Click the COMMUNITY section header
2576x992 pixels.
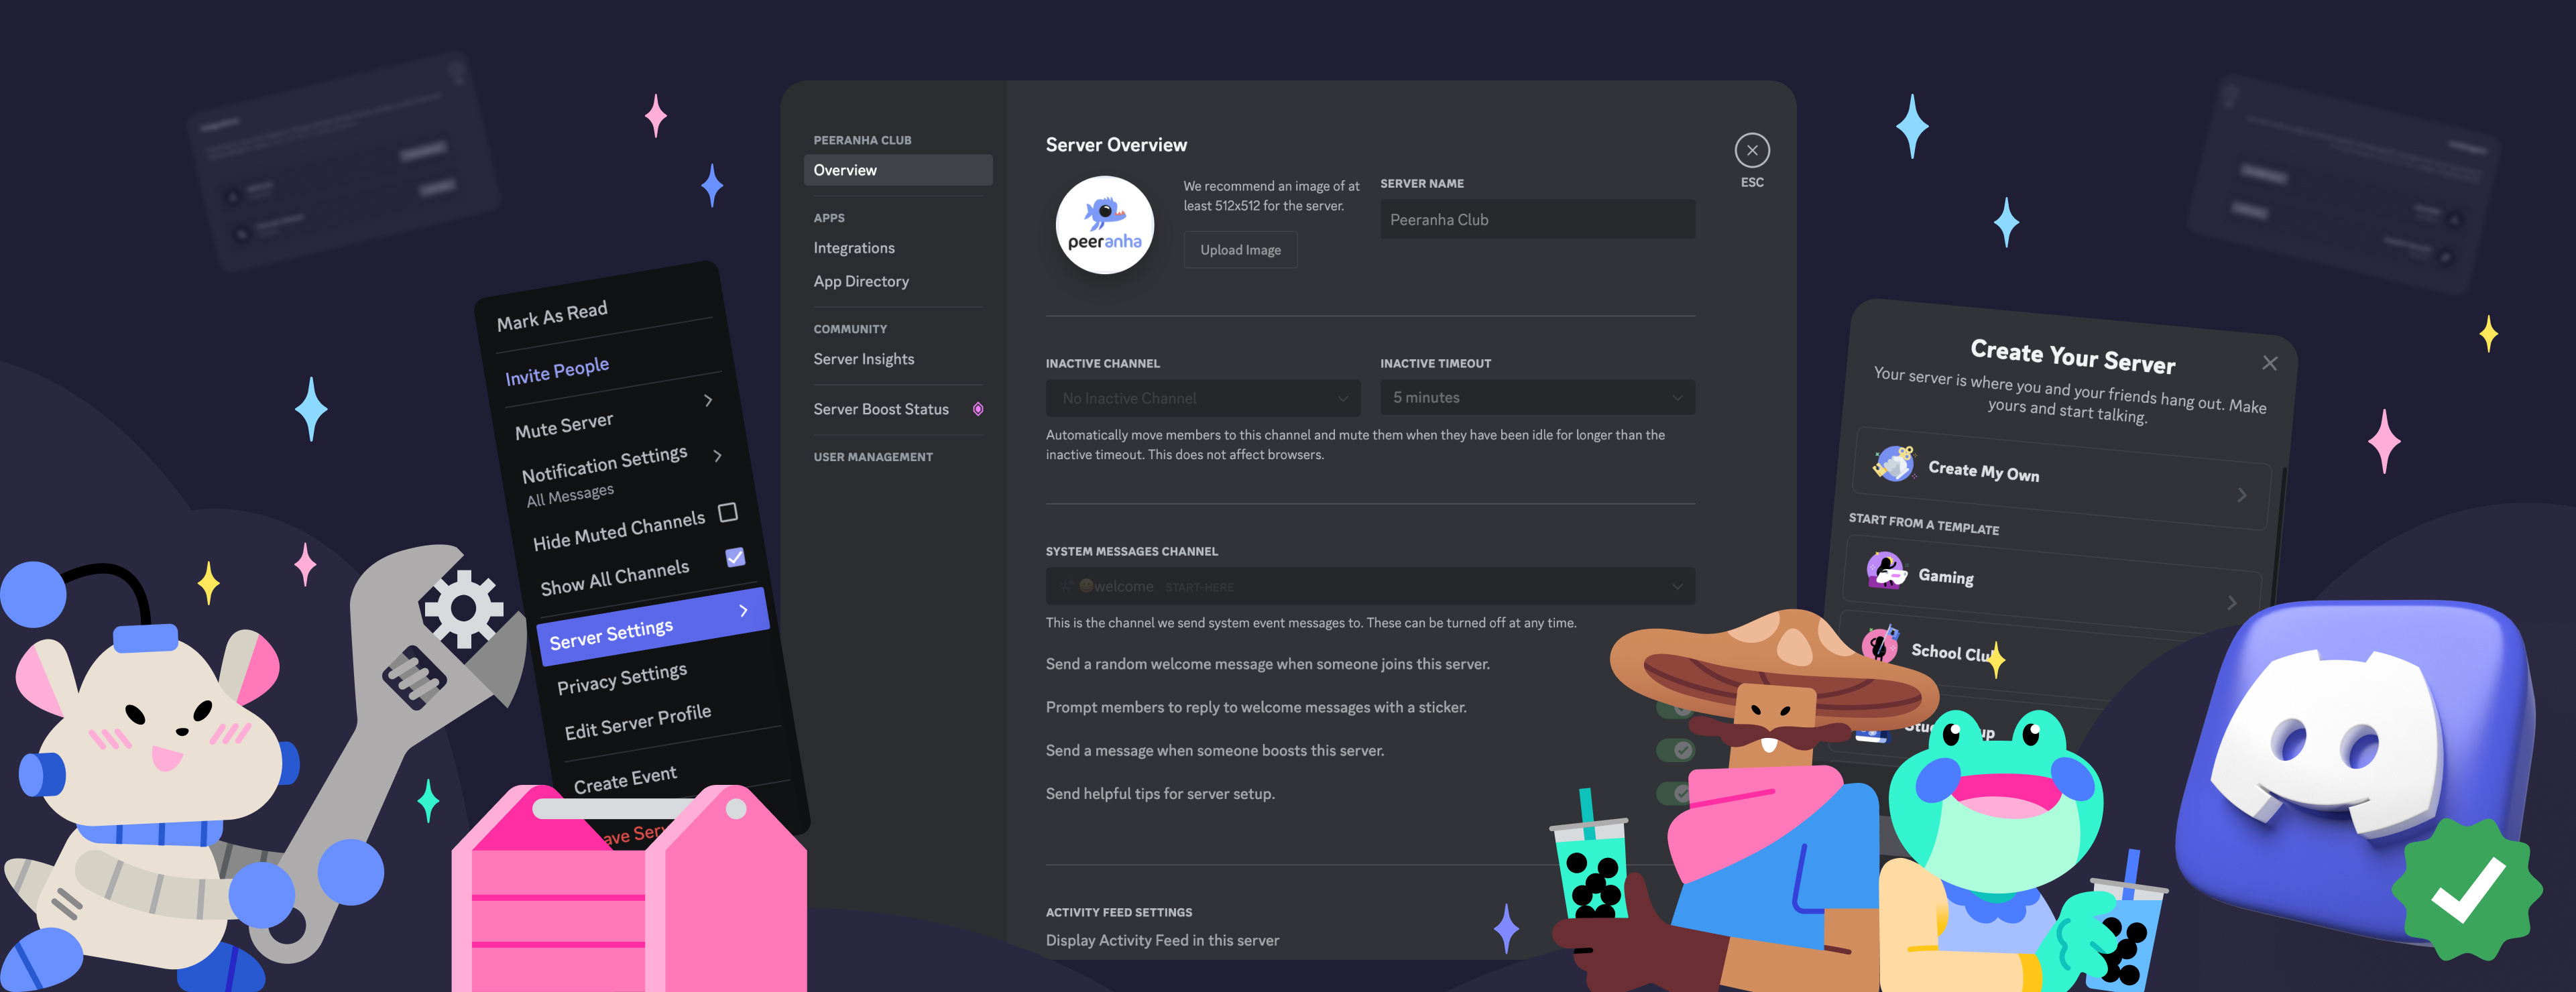click(x=850, y=329)
